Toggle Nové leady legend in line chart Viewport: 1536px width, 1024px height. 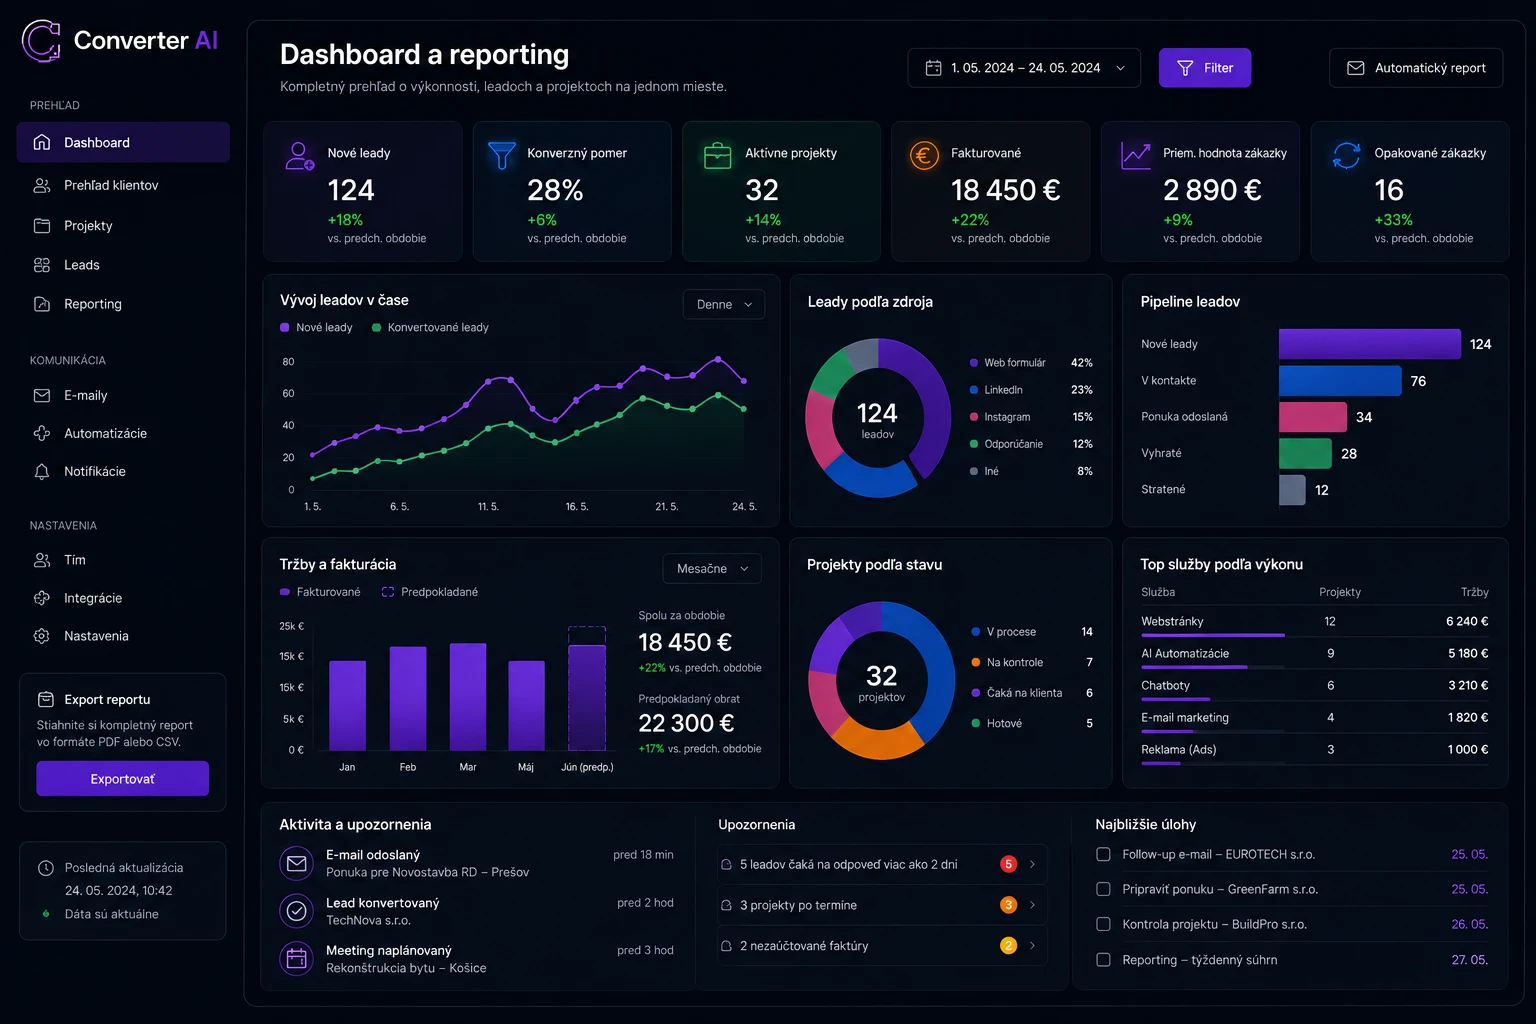click(x=316, y=327)
